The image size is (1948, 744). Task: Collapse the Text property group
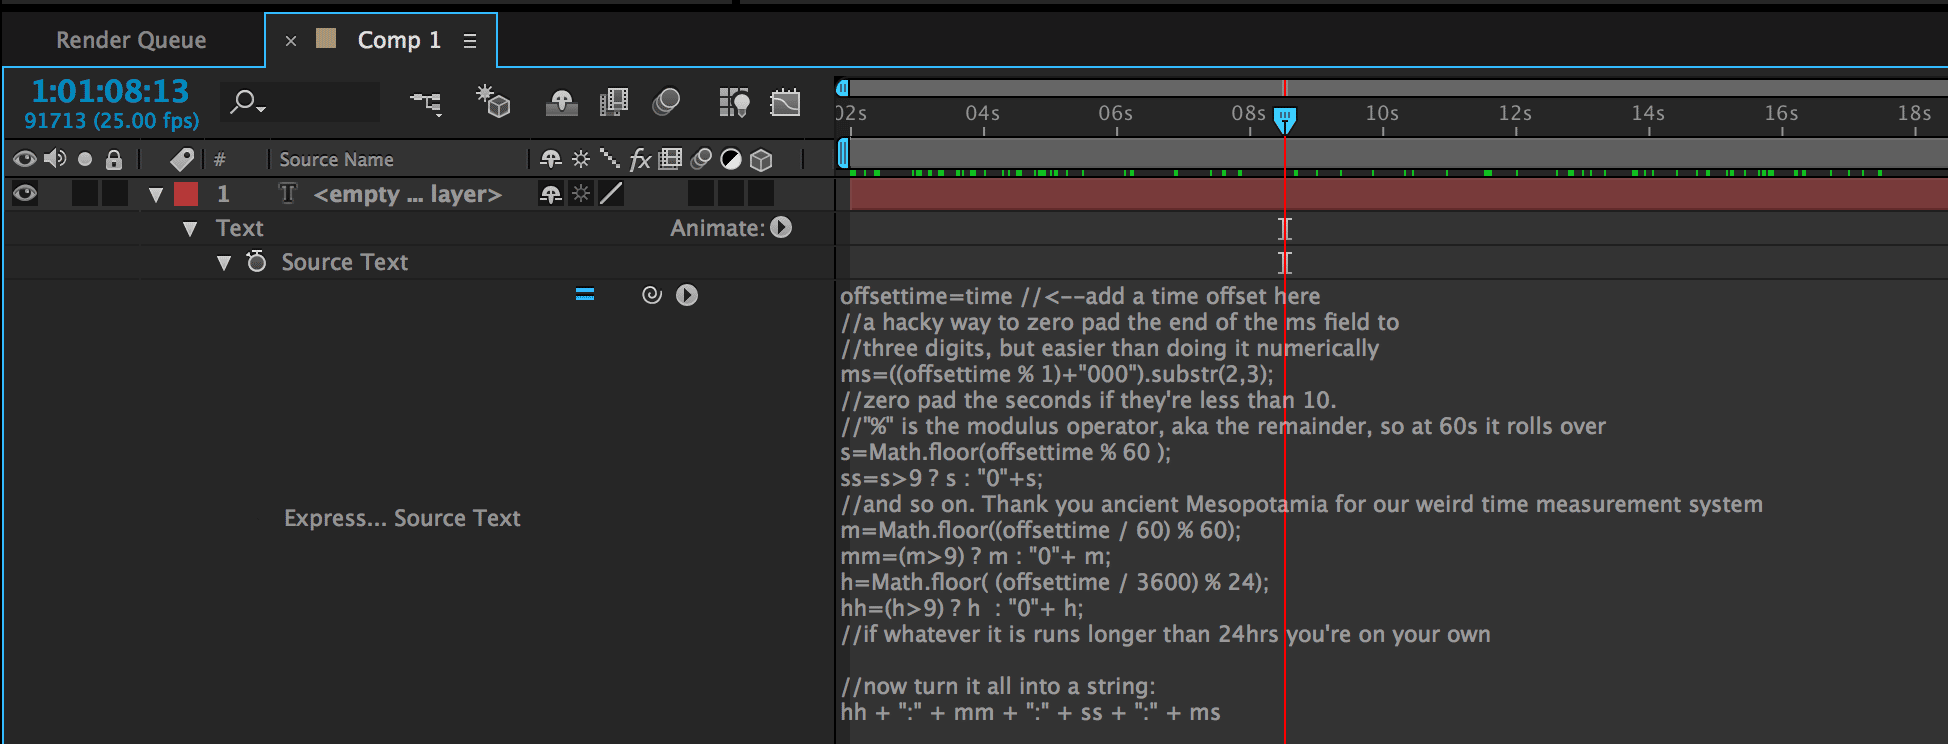[190, 229]
